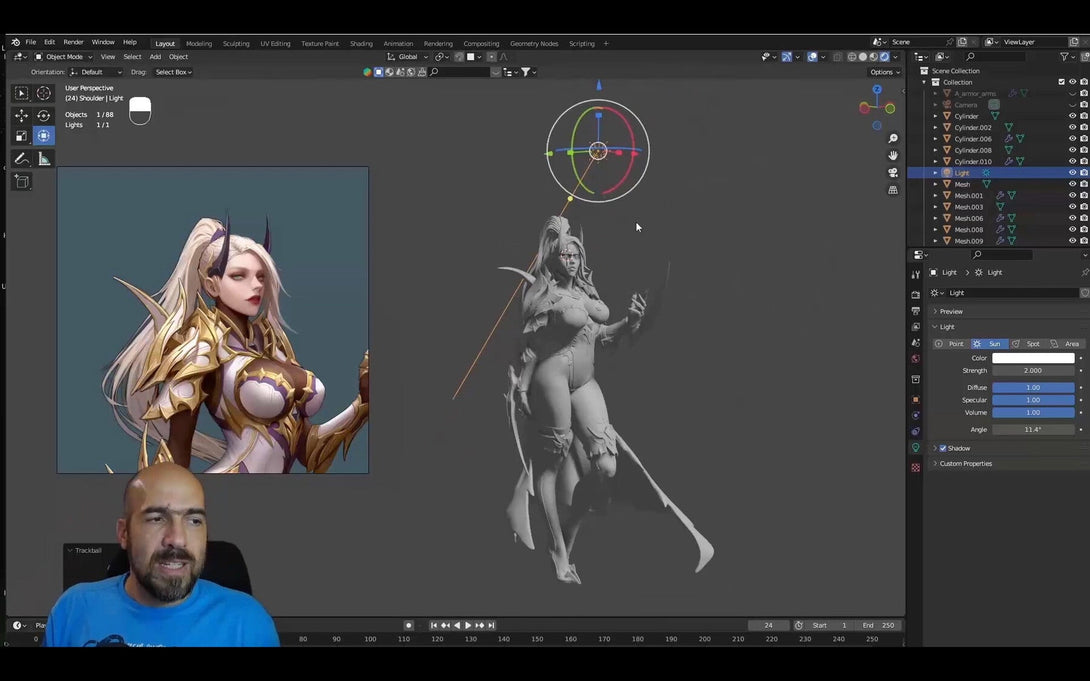The width and height of the screenshot is (1090, 681).
Task: Click the viewport zoom magnifier icon
Action: [893, 139]
